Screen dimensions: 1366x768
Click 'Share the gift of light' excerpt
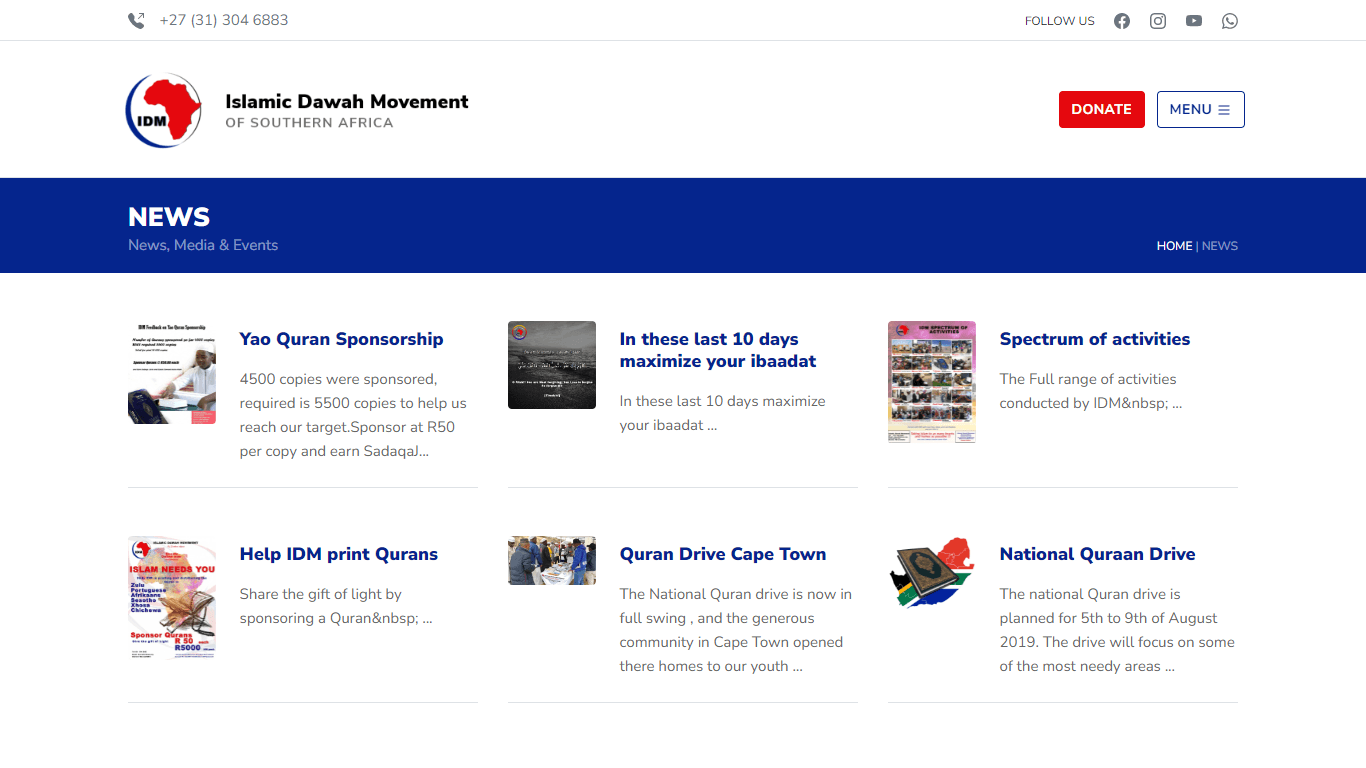point(336,606)
